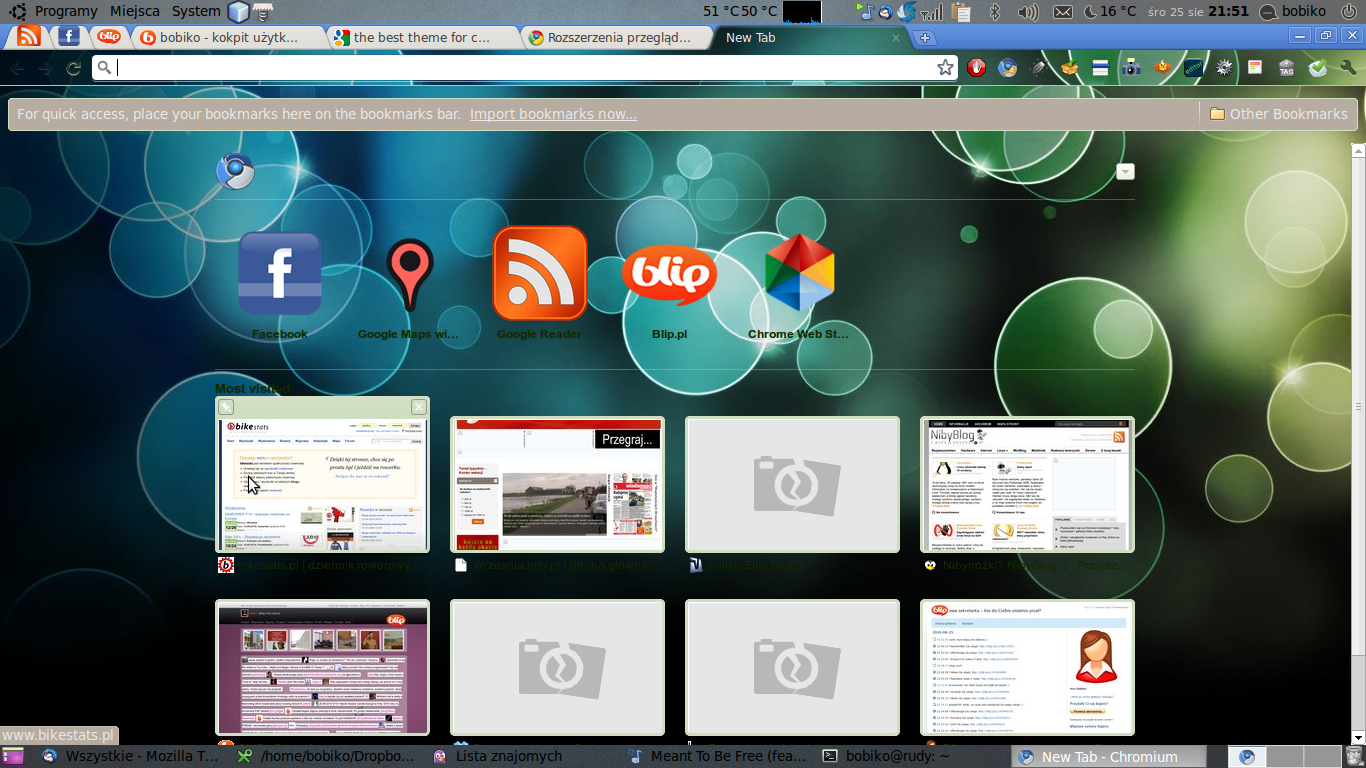Image resolution: width=1366 pixels, height=768 pixels.
Task: Click the red notepad extension icon
Action: click(x=1255, y=68)
